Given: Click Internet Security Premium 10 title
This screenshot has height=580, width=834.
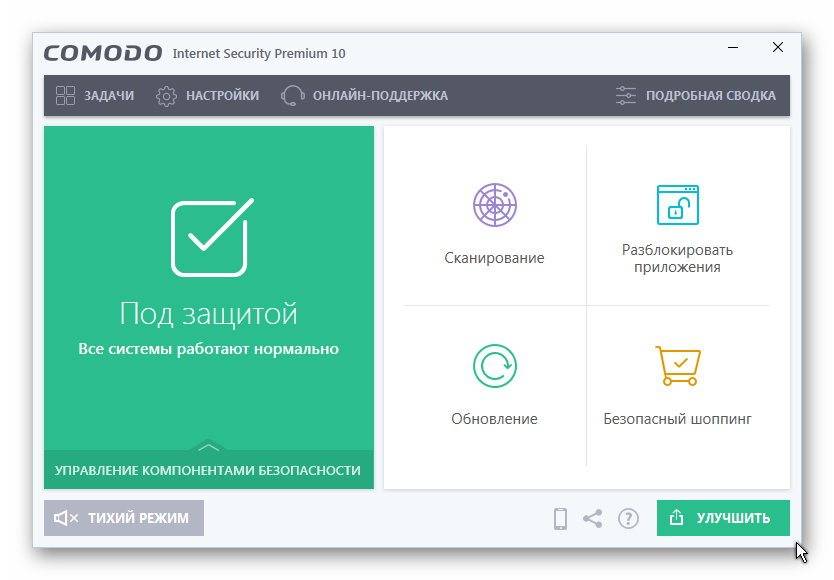Looking at the screenshot, I should click(x=259, y=54).
